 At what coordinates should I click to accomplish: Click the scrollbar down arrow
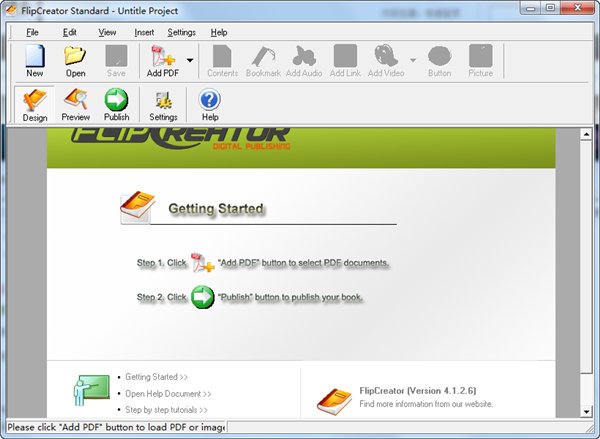coord(586,412)
